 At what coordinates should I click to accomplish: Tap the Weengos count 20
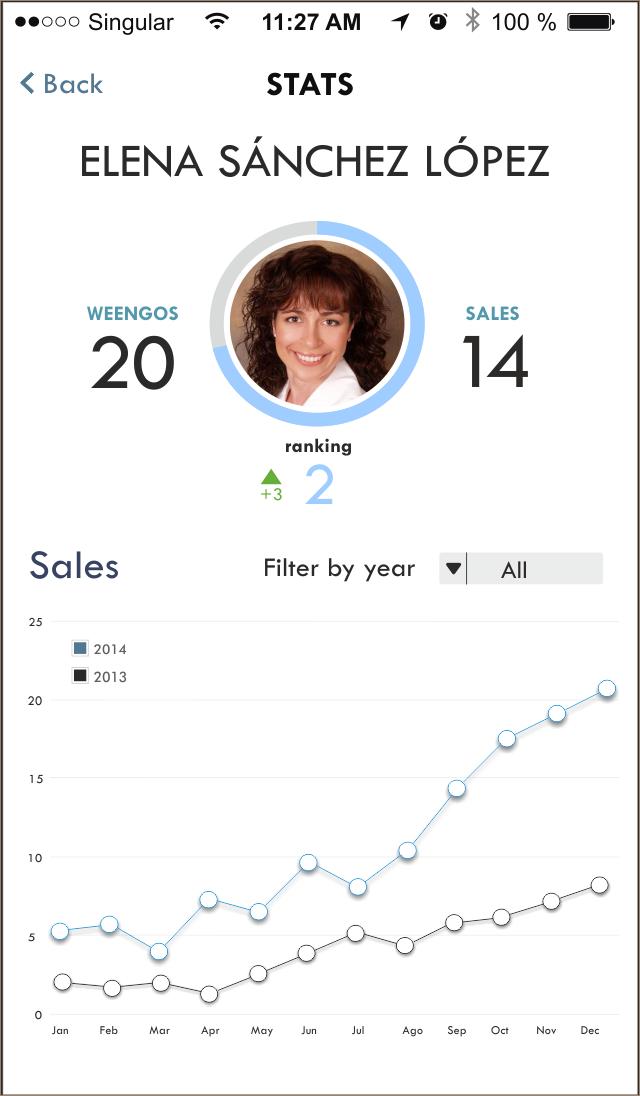133,364
